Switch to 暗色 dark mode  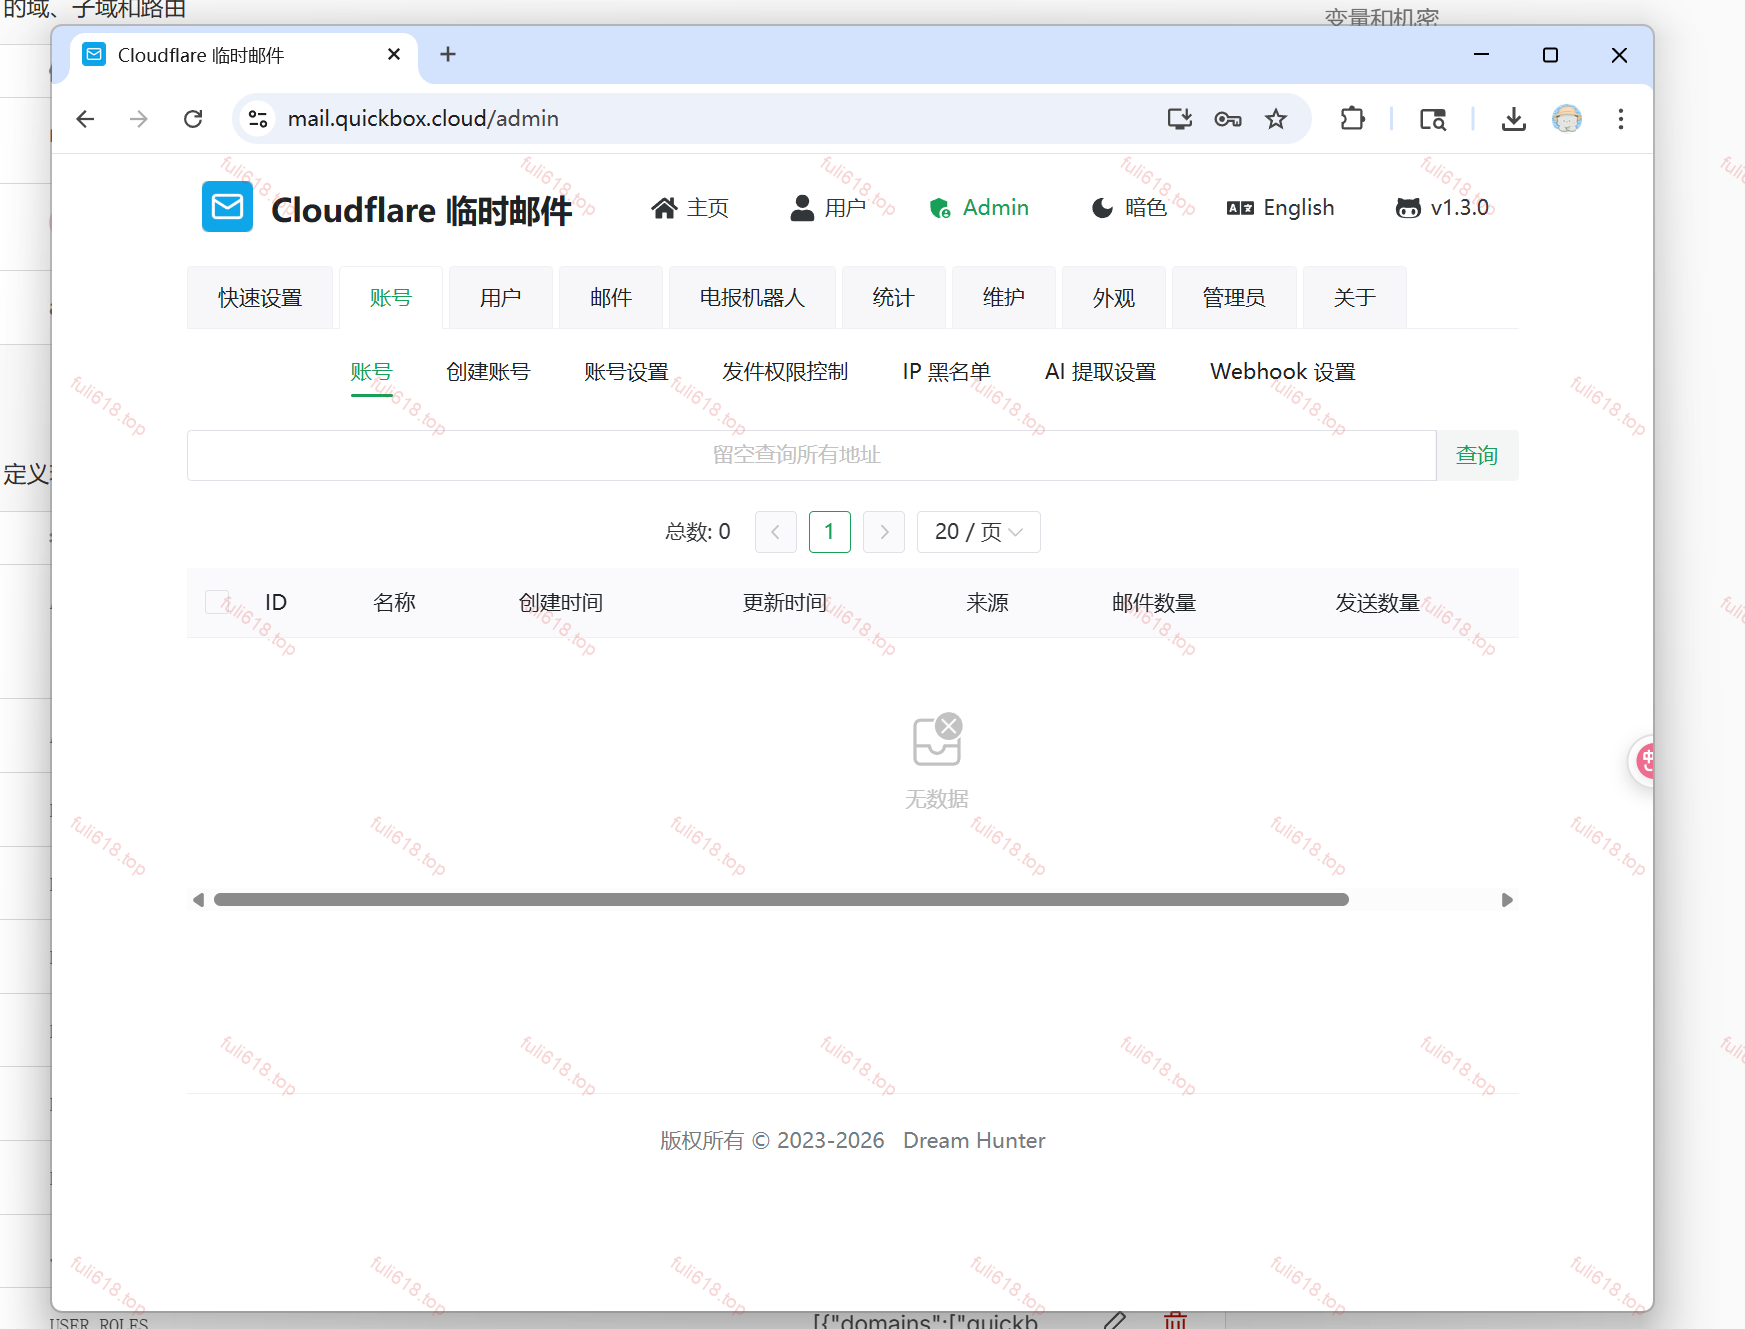pos(1129,208)
